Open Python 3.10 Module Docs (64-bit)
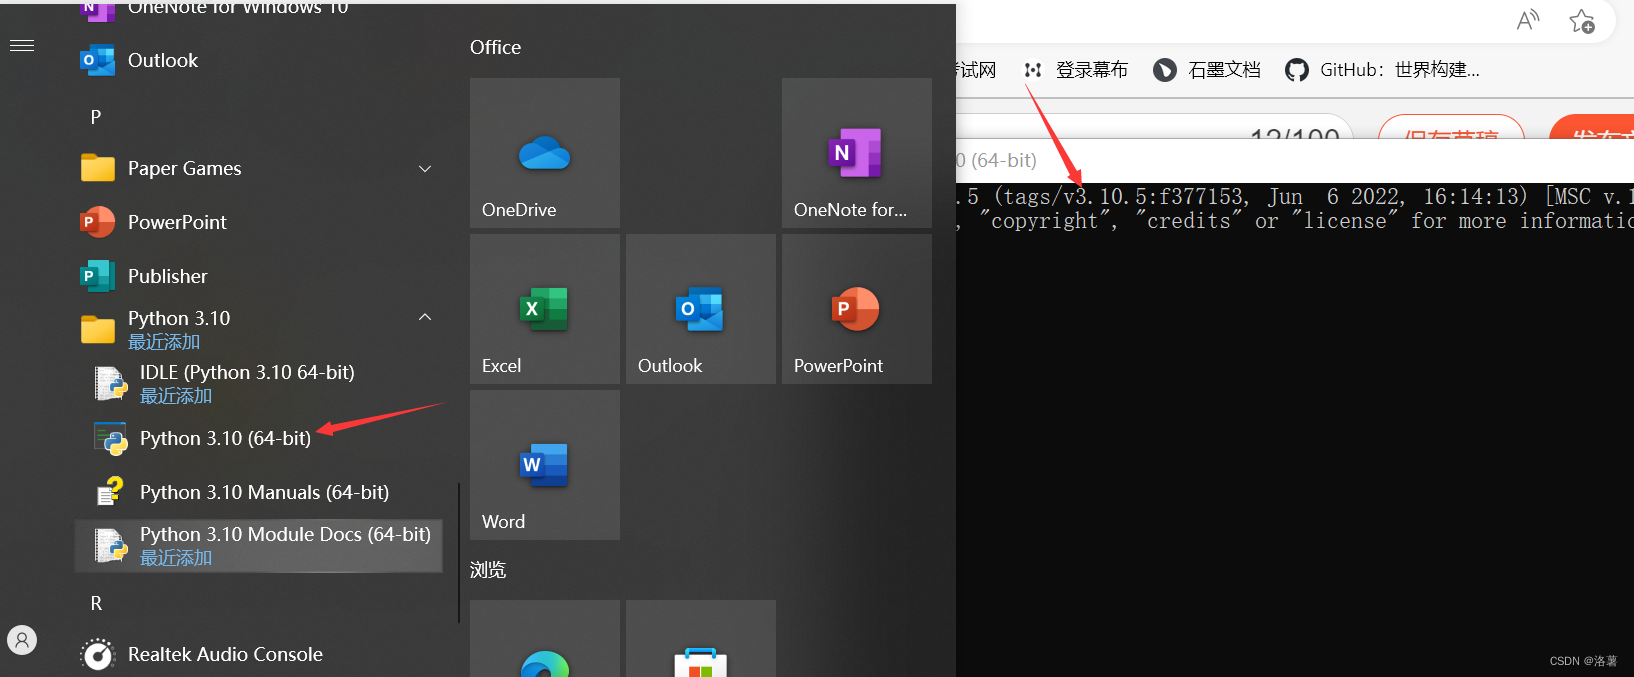The height and width of the screenshot is (677, 1634). tap(258, 545)
